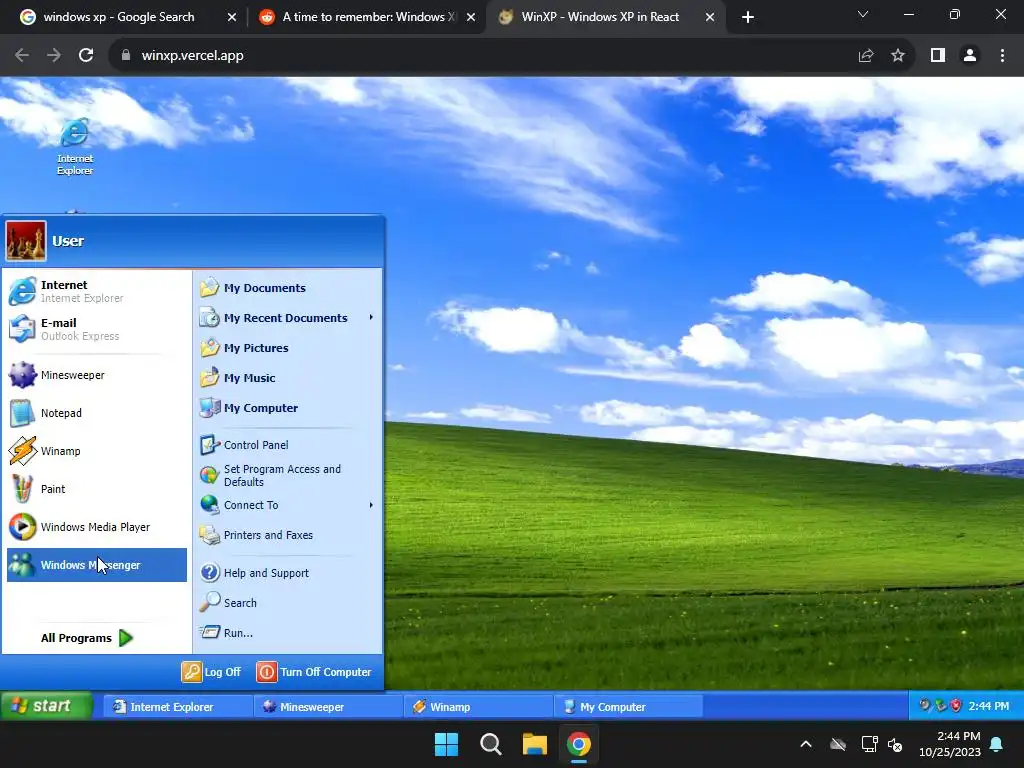Open Search from the Start menu
1024x768 pixels.
click(x=287, y=603)
